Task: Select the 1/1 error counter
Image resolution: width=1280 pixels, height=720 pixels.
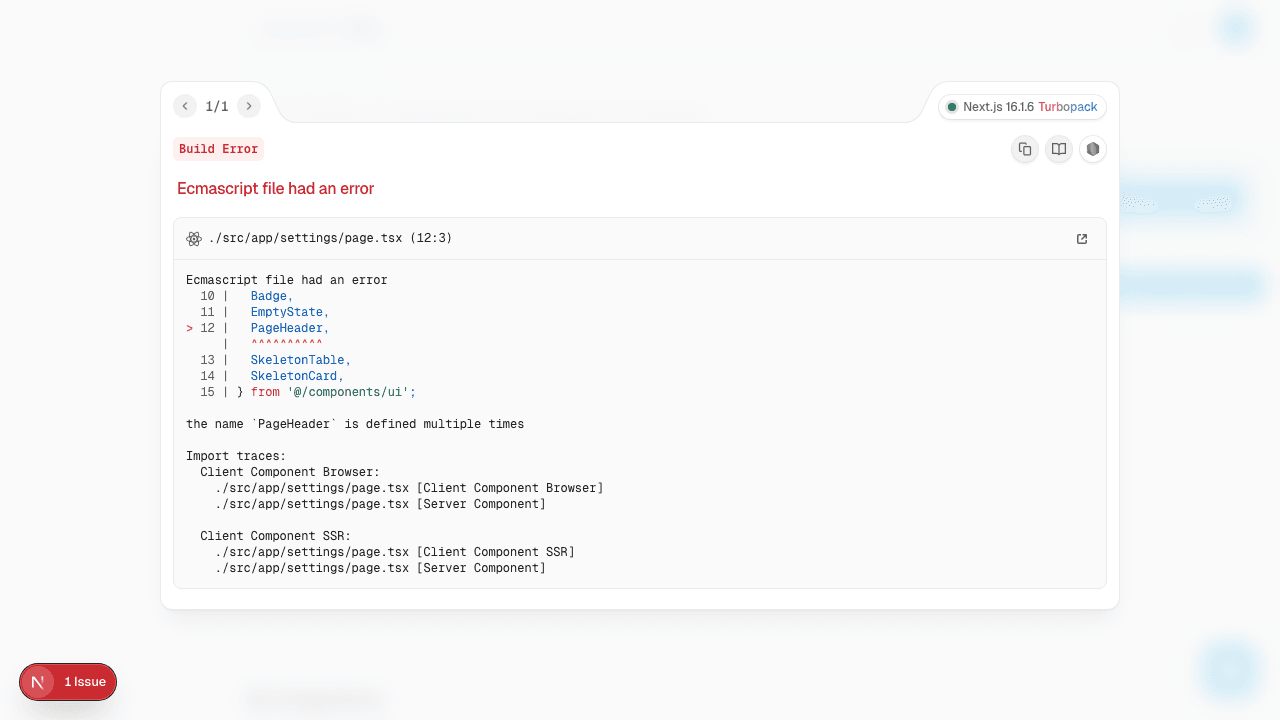Action: (x=216, y=105)
